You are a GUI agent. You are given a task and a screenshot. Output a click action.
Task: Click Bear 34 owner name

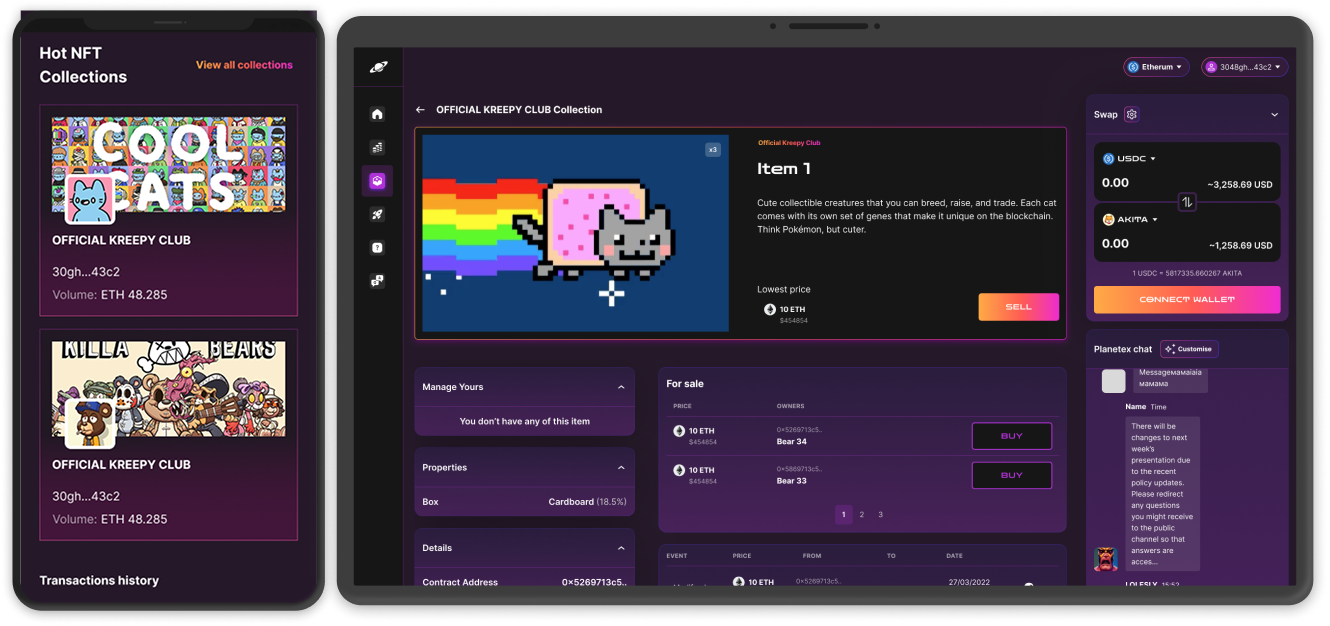(x=792, y=441)
